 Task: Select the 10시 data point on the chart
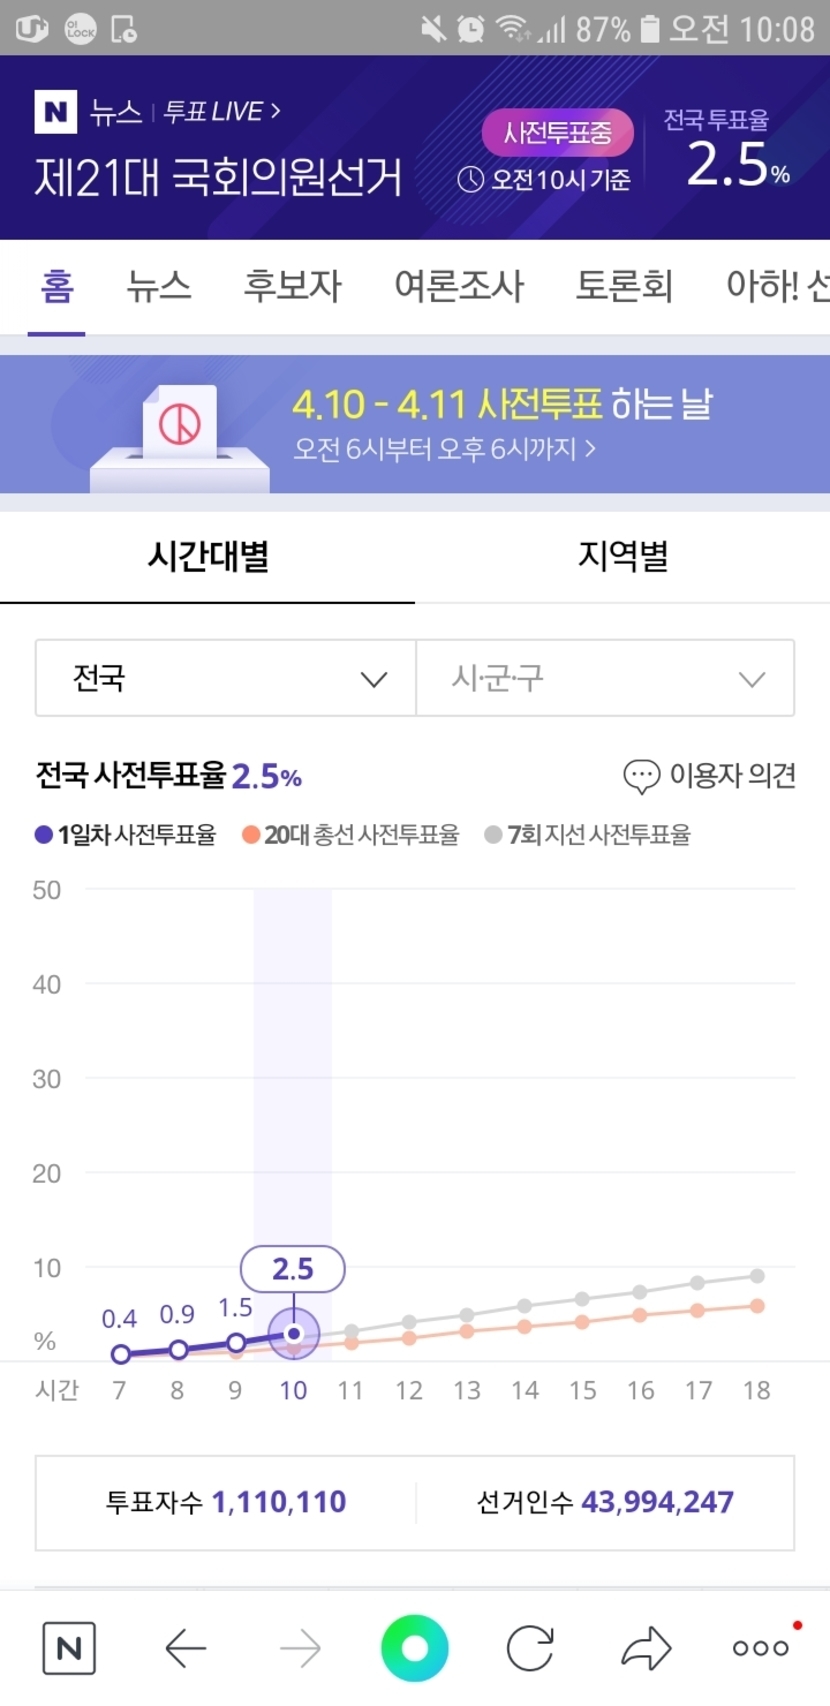[293, 1333]
